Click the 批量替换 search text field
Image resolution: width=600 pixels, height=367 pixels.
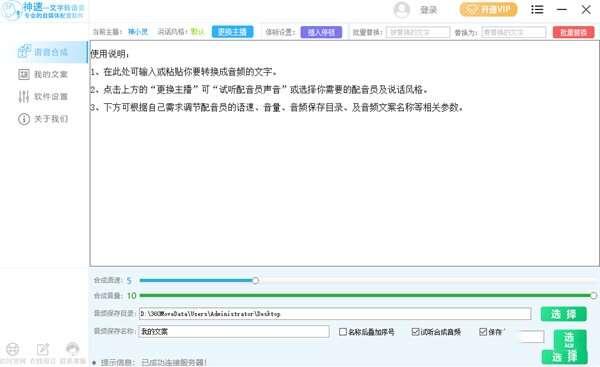tap(418, 33)
